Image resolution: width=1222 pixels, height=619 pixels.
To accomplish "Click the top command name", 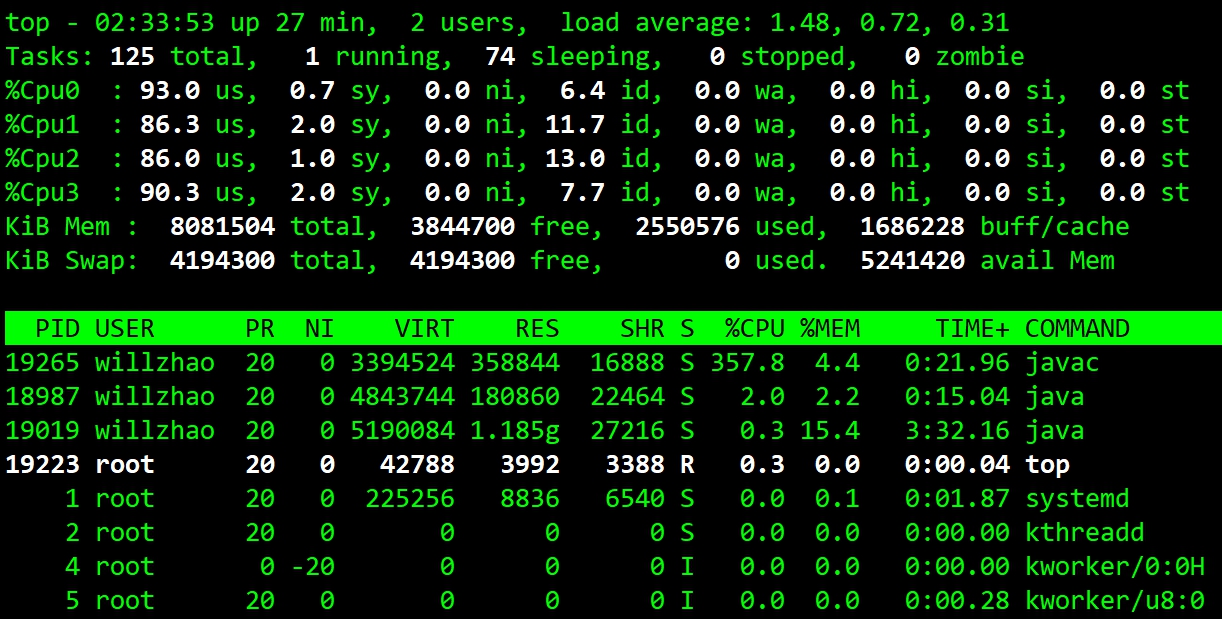I will (x=1048, y=464).
